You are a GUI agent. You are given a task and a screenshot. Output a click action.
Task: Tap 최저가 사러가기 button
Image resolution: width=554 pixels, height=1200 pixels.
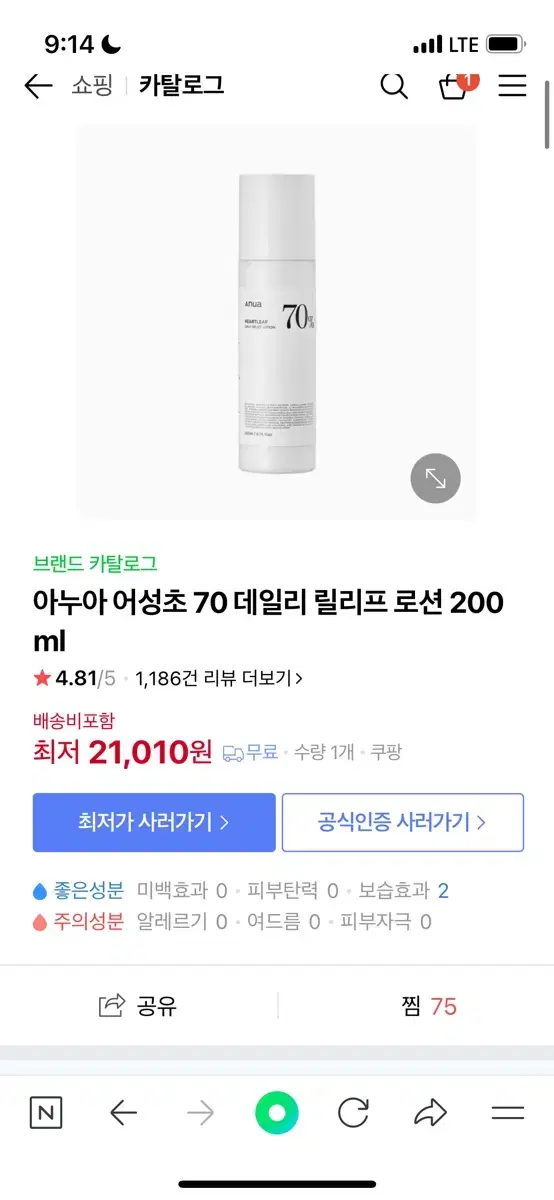point(154,823)
